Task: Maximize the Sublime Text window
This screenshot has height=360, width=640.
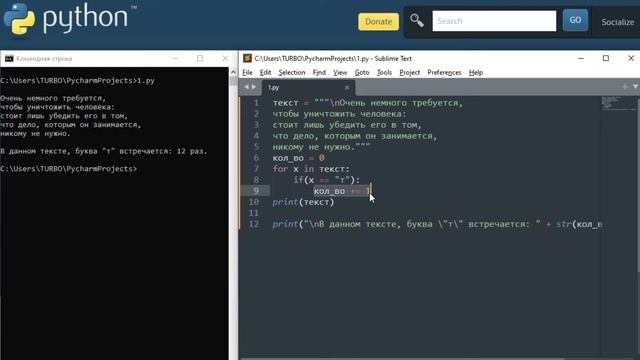Action: tap(606, 58)
